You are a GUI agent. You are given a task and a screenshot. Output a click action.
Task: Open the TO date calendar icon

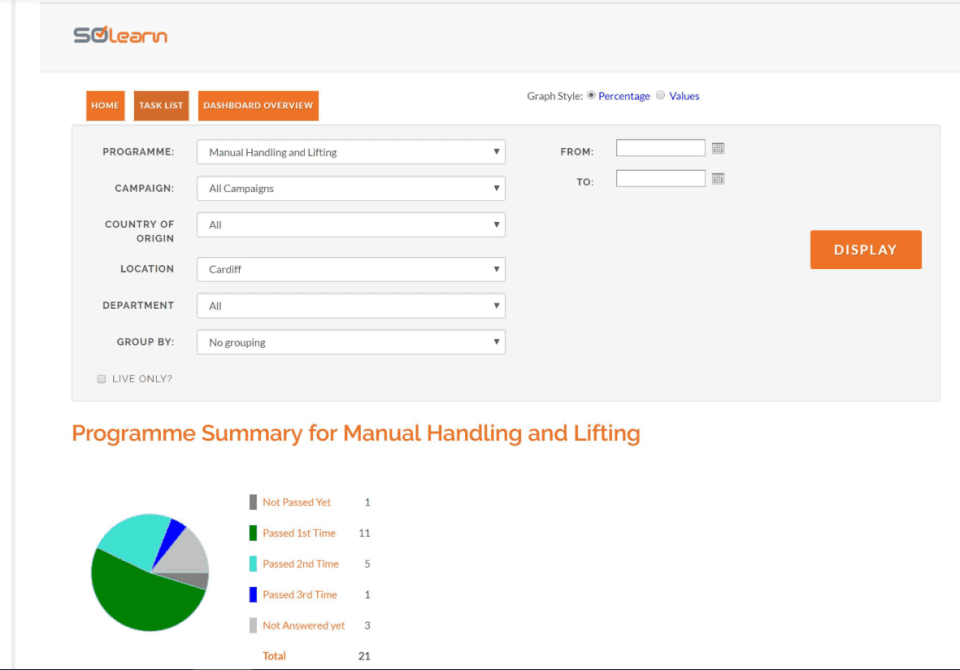718,179
